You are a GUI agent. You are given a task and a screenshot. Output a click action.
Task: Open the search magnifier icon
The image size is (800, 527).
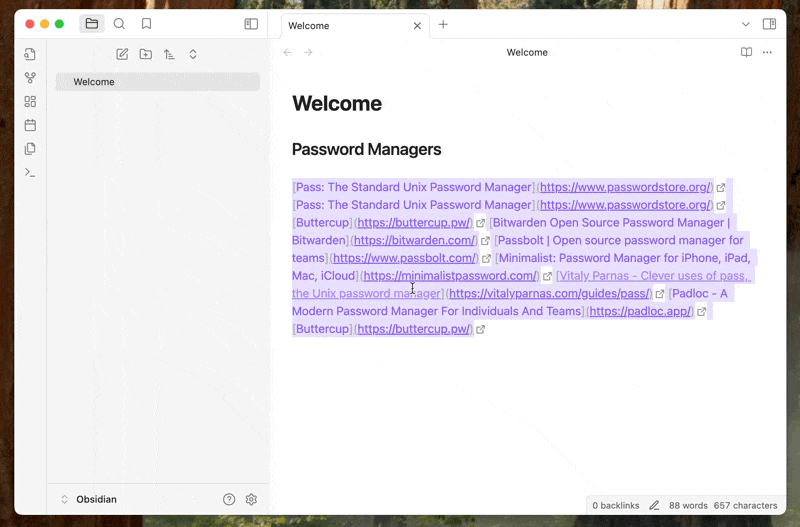click(119, 24)
